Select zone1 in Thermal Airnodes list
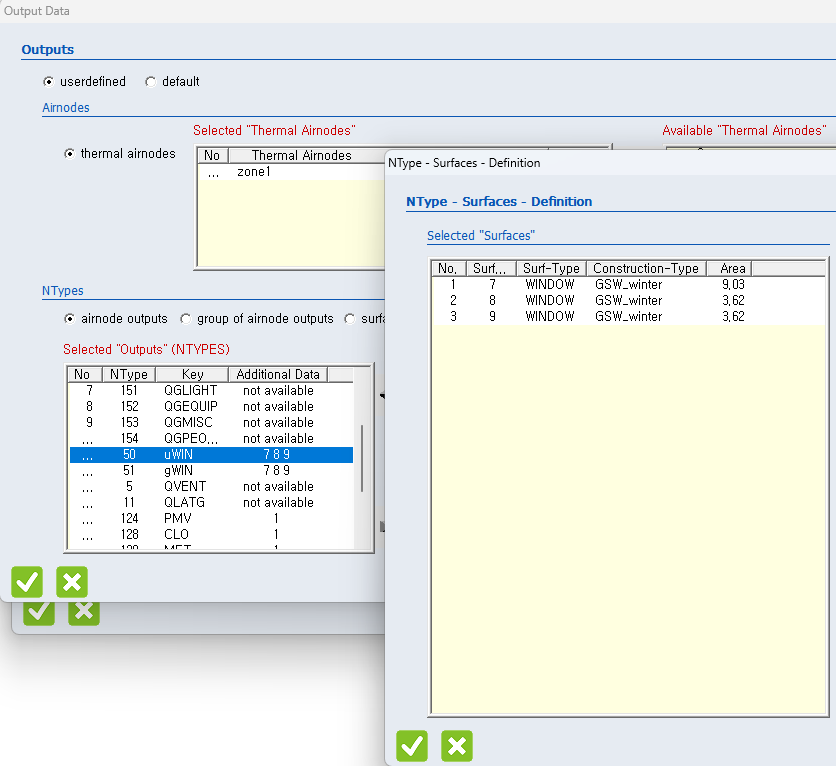The image size is (836, 766). pyautogui.click(x=254, y=172)
